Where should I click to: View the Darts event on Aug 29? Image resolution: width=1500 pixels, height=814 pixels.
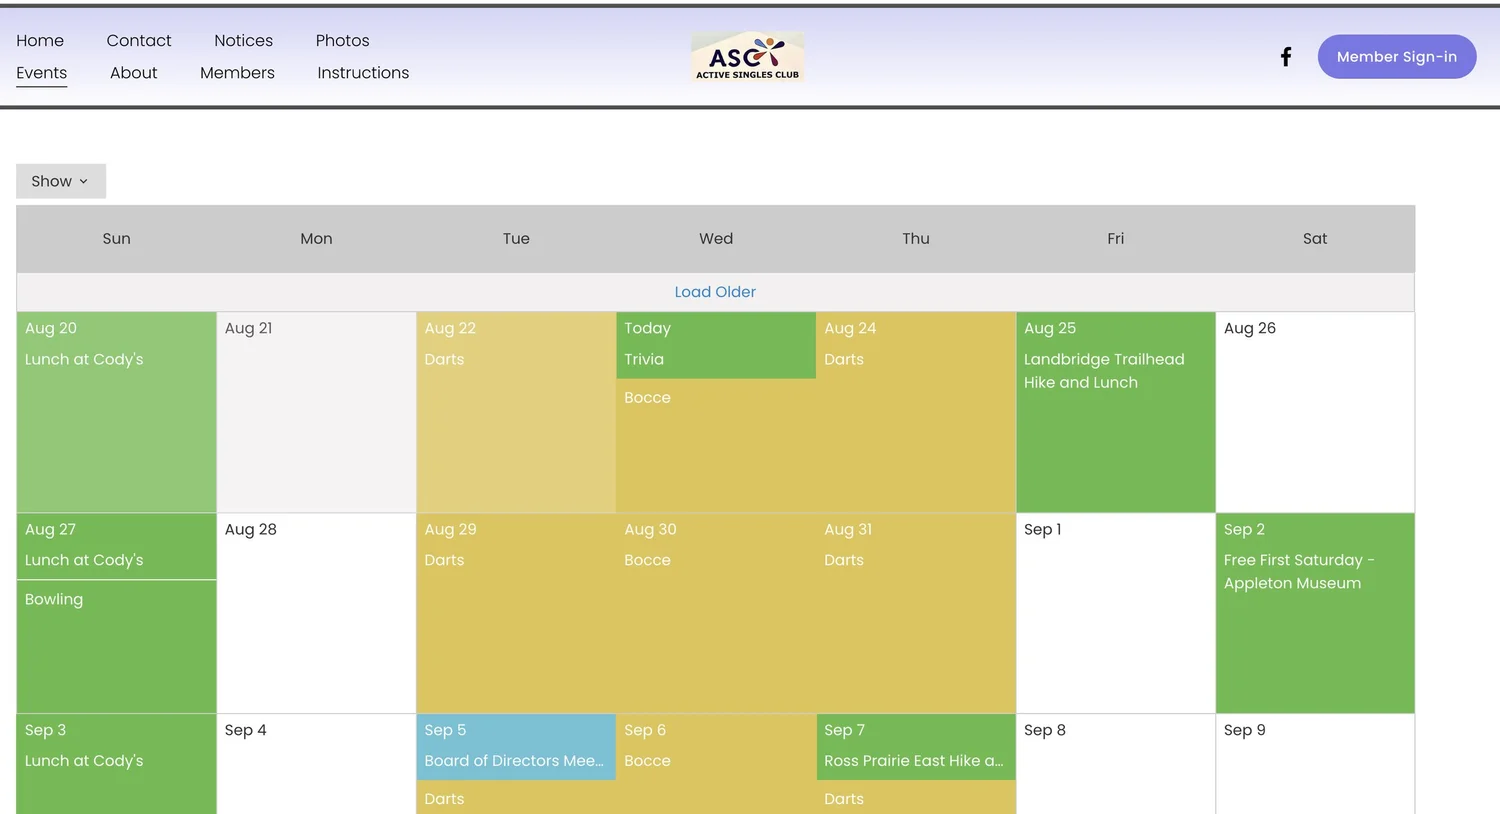[444, 560]
